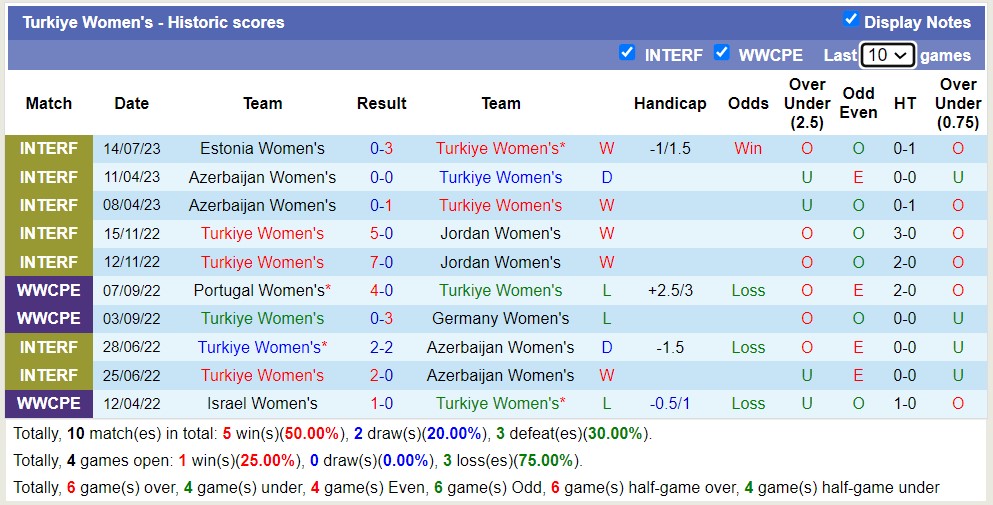Image resolution: width=993 pixels, height=505 pixels.
Task: Click the WWCPE label dated 07/09/22
Action: 48,290
